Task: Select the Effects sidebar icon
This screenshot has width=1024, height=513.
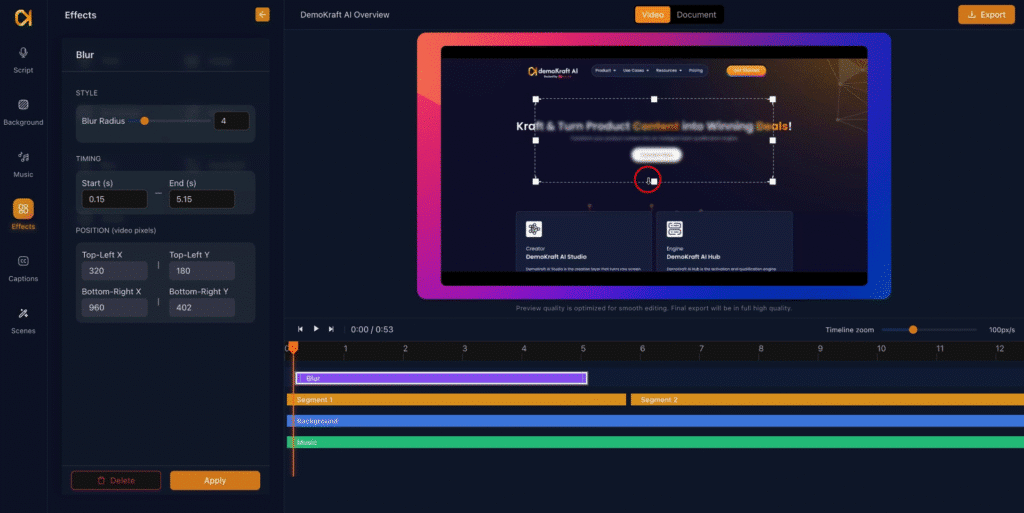Action: click(23, 213)
